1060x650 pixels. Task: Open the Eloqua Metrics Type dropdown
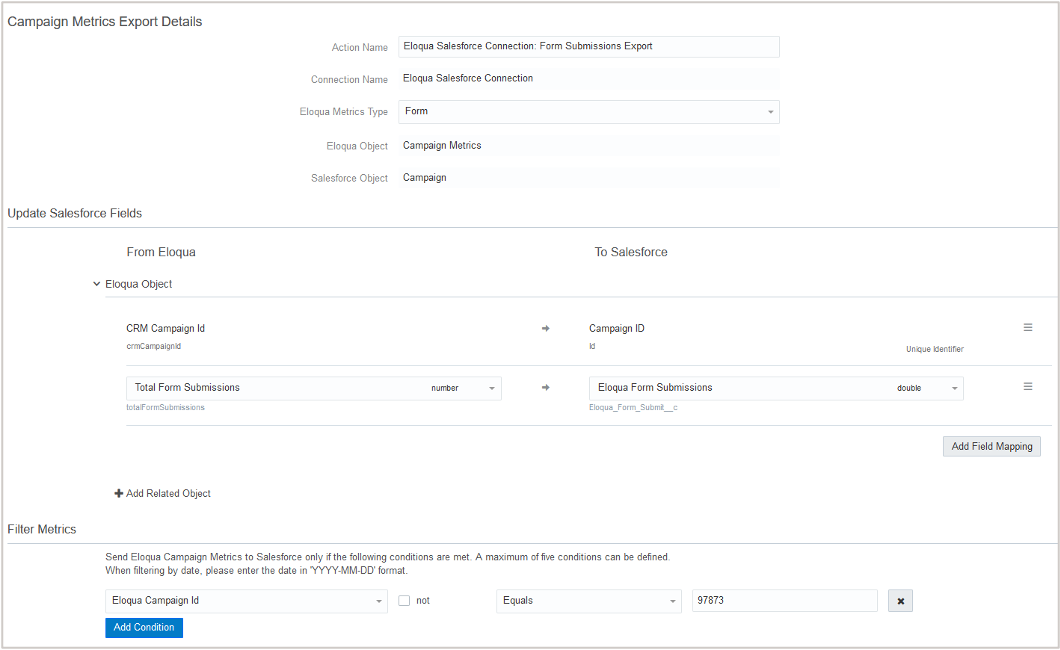[588, 111]
